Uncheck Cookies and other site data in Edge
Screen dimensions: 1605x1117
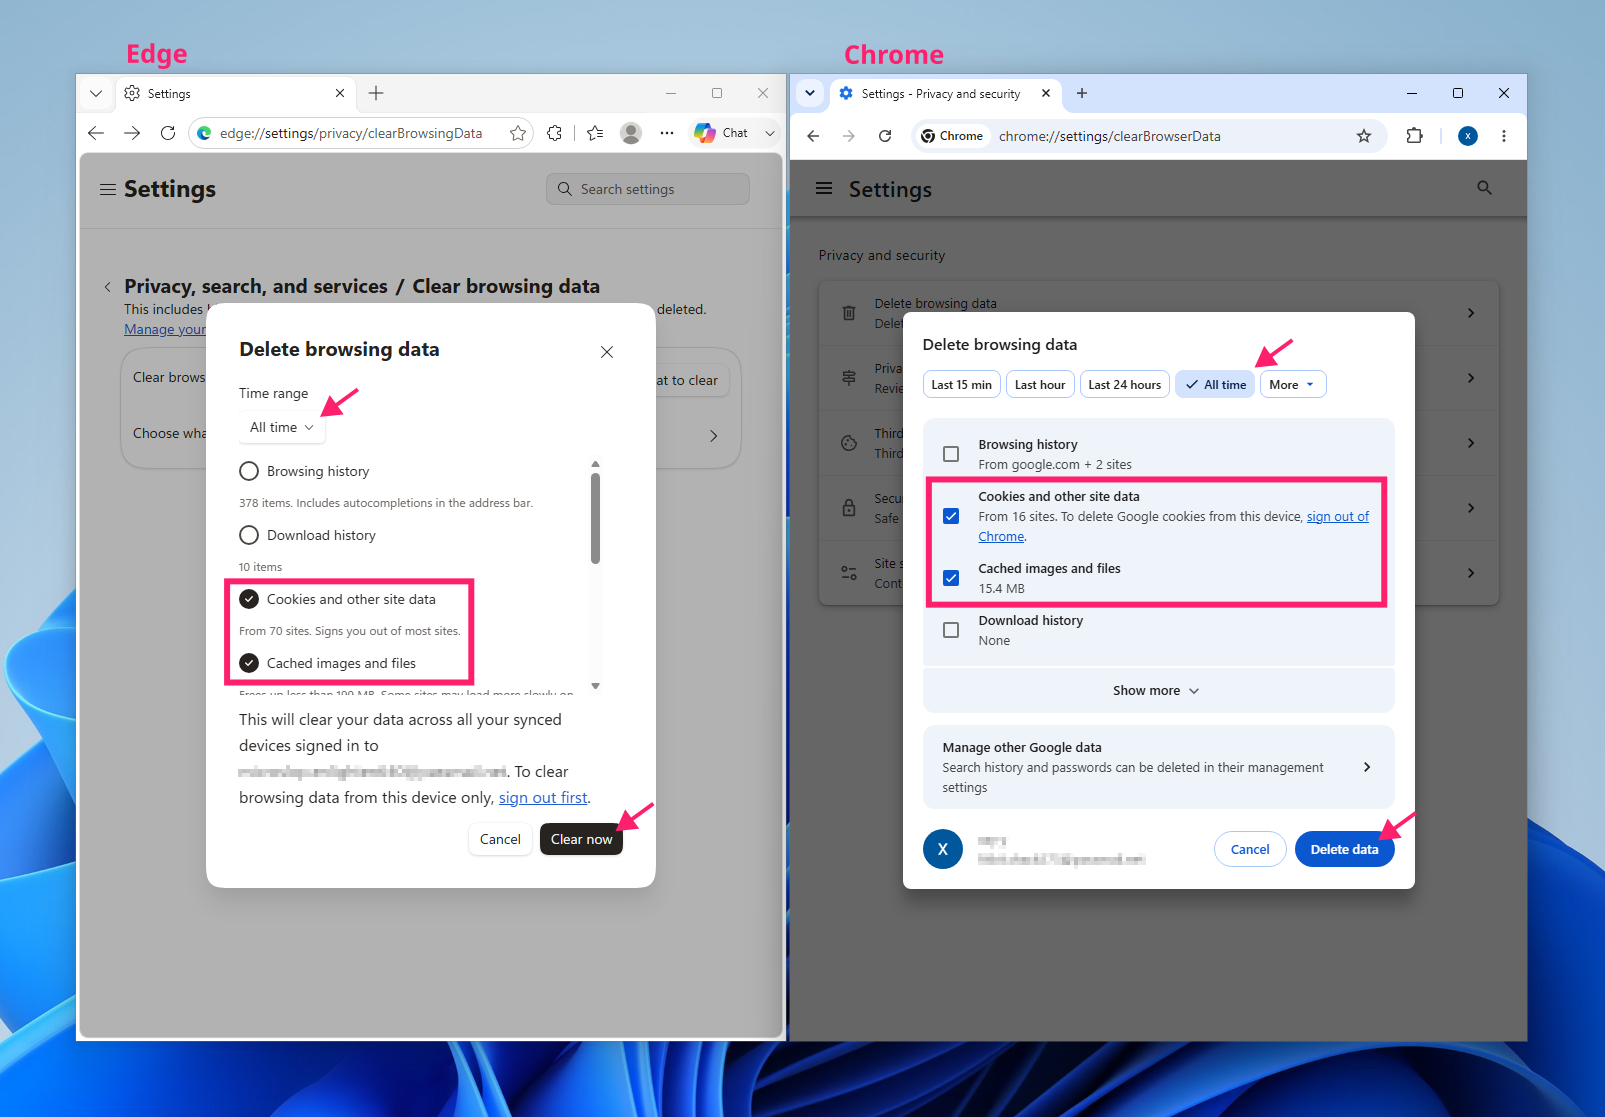249,599
